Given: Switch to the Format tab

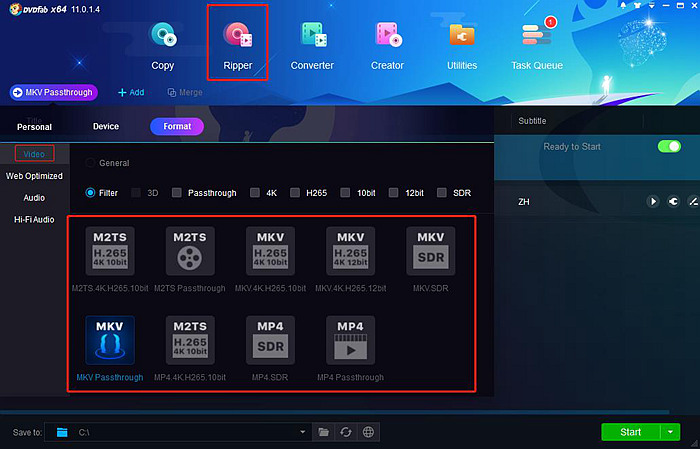Looking at the screenshot, I should tap(177, 126).
